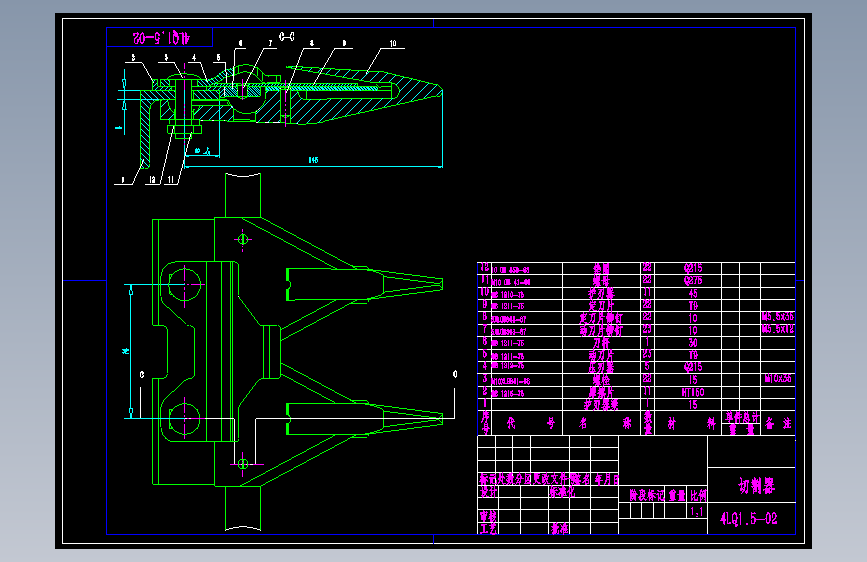
Task: Click the upper guard finger tip
Action: (x=440, y=284)
